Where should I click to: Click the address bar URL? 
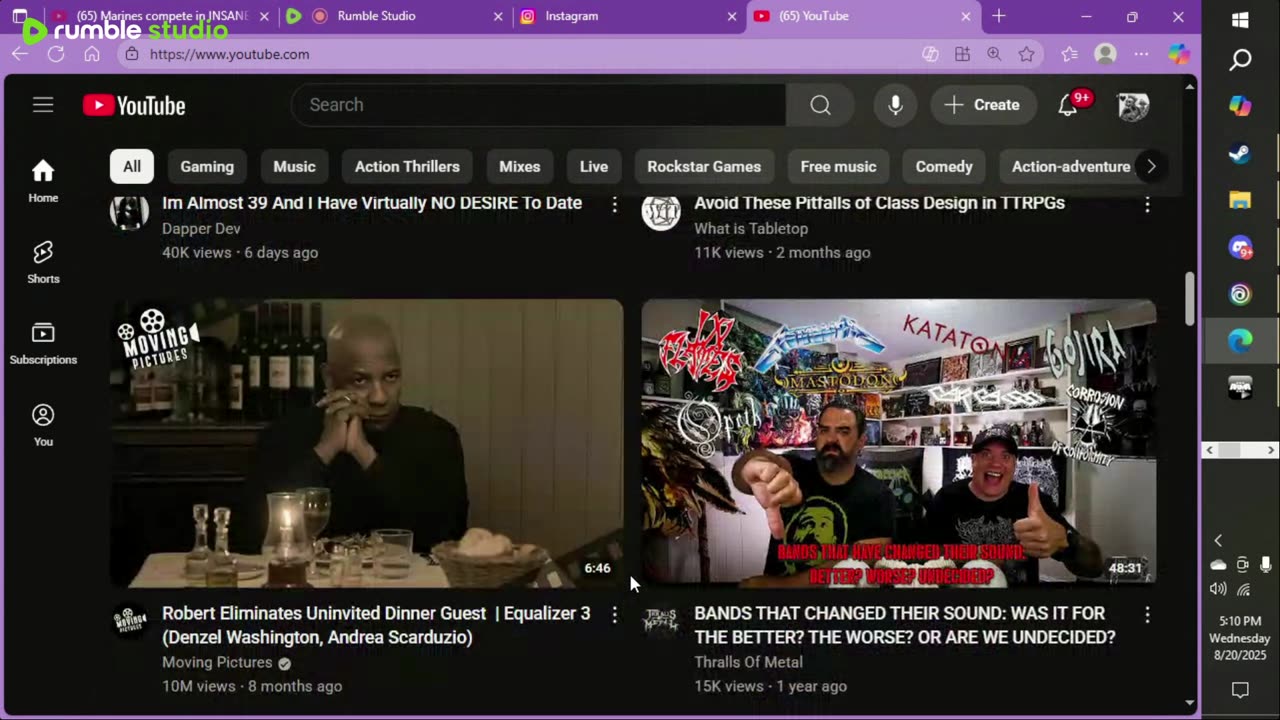[x=230, y=54]
